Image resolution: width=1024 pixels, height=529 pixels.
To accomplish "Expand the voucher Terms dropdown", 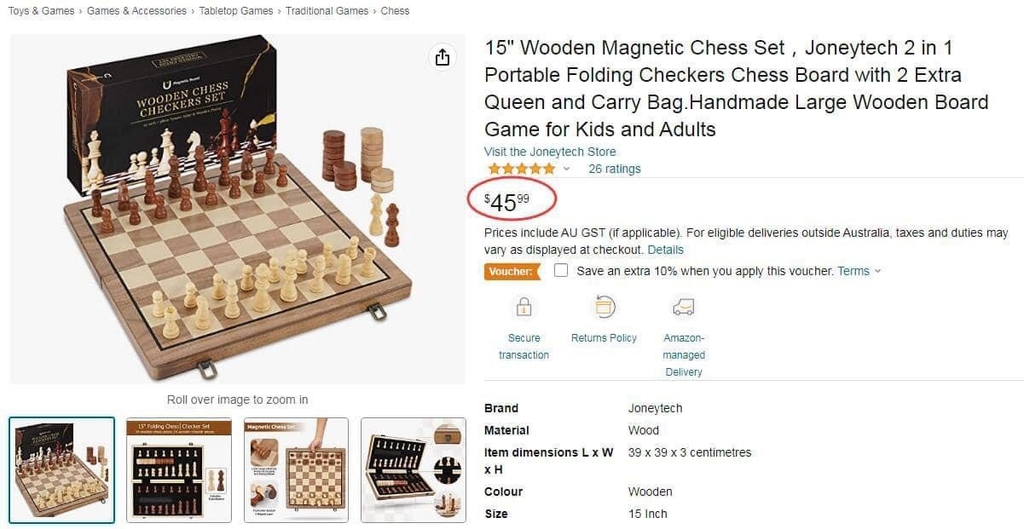I will click(x=859, y=271).
